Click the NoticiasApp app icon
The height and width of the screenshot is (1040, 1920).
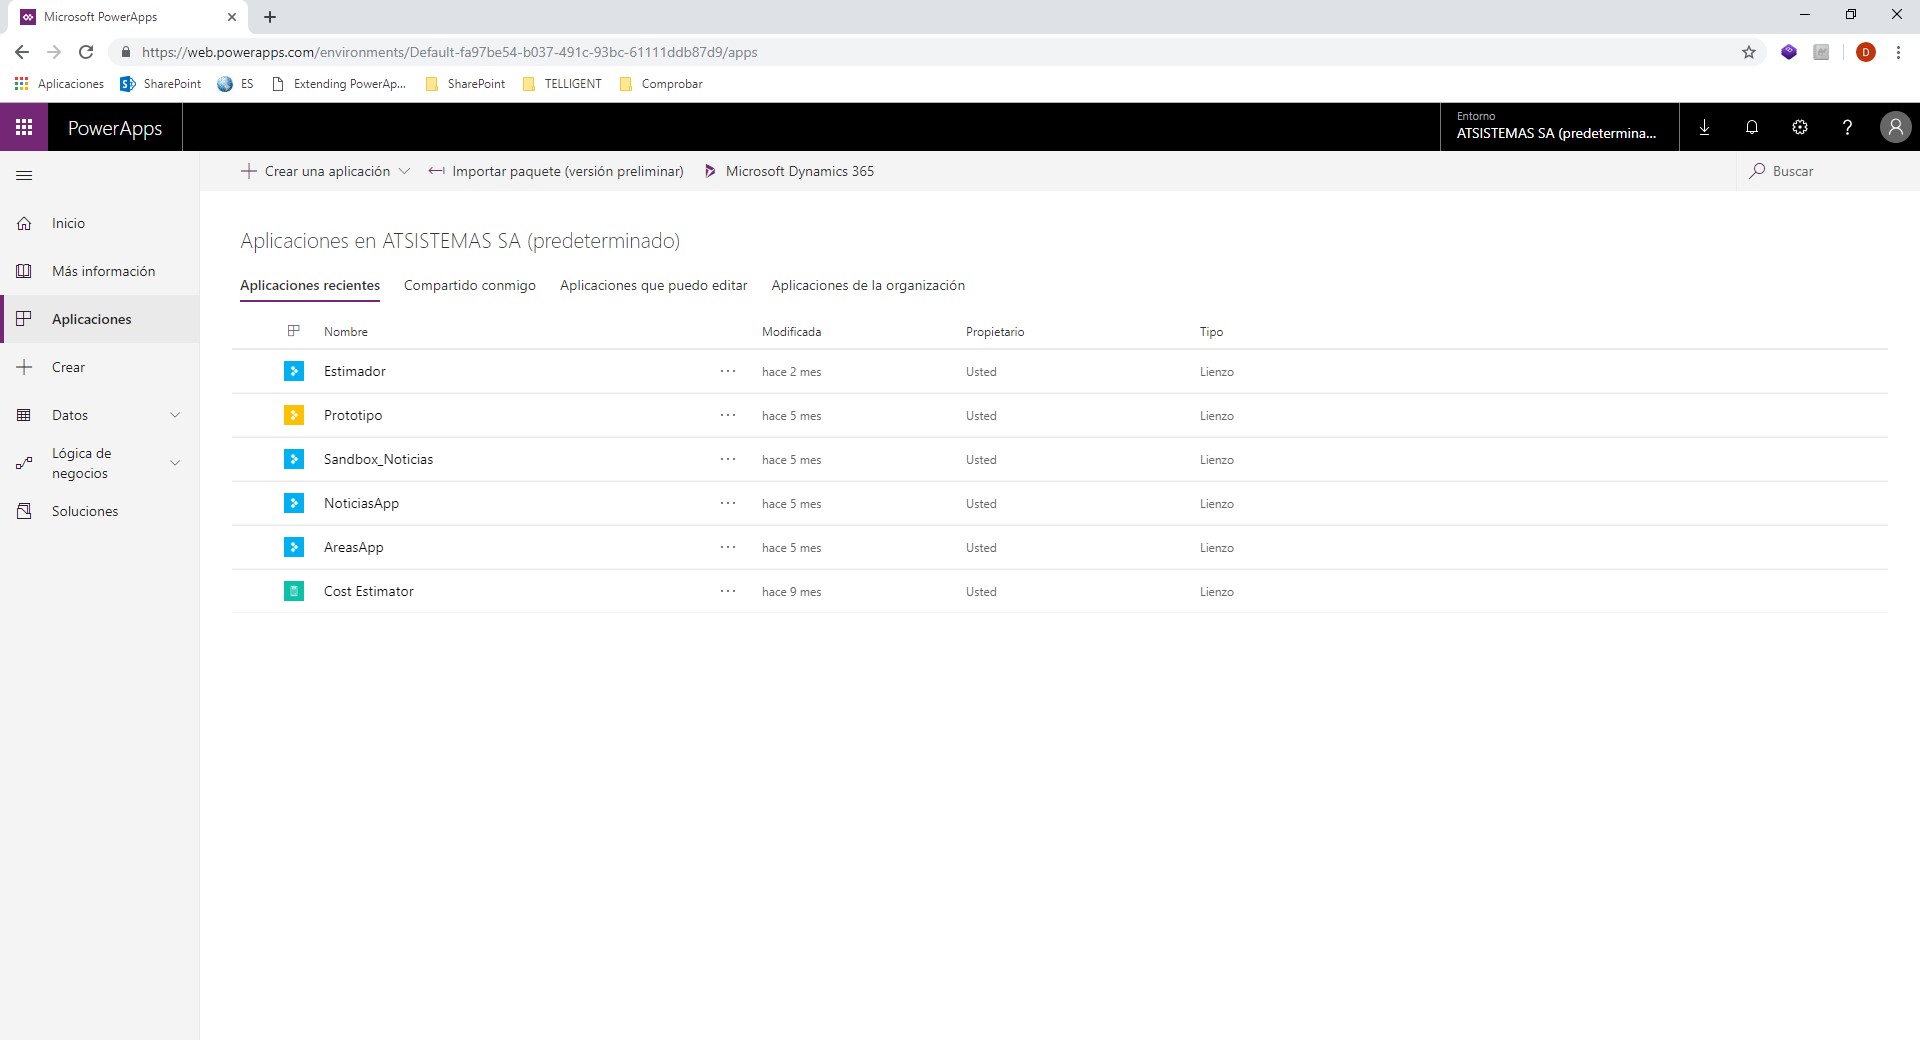[294, 503]
